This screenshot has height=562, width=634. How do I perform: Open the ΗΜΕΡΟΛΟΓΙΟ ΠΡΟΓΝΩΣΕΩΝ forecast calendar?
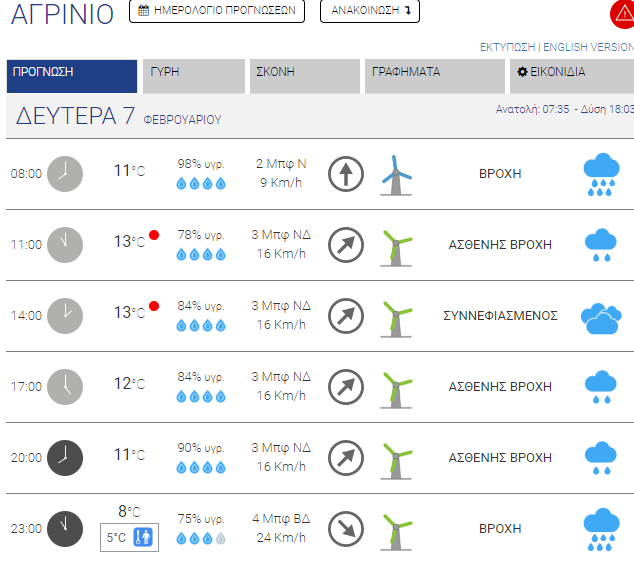coord(217,10)
